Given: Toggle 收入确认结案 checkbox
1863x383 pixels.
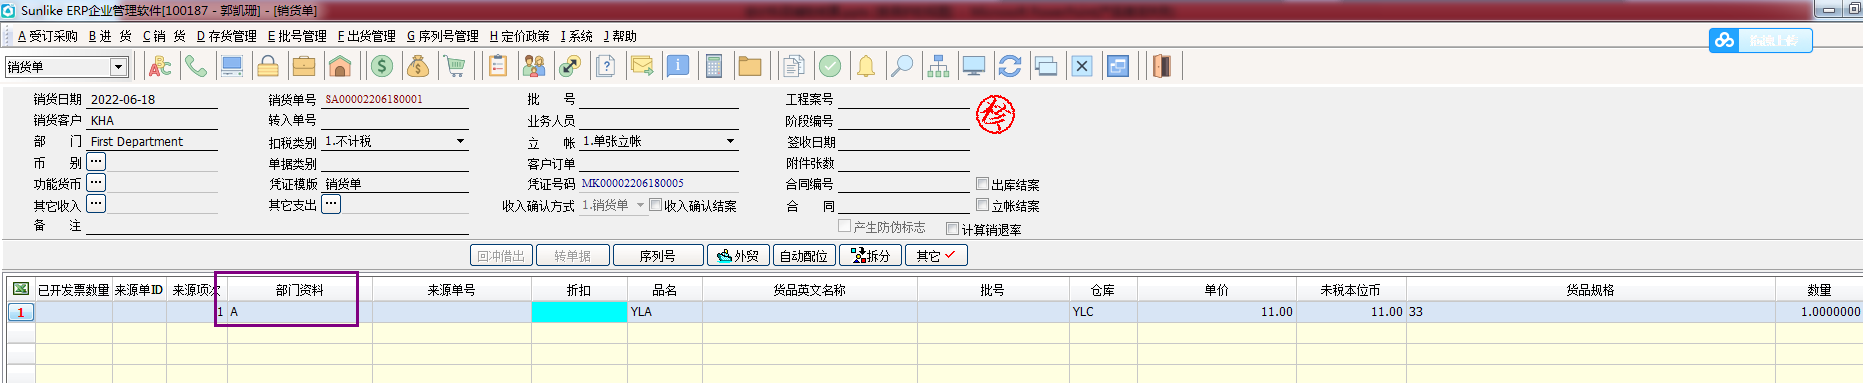Looking at the screenshot, I should (x=656, y=205).
